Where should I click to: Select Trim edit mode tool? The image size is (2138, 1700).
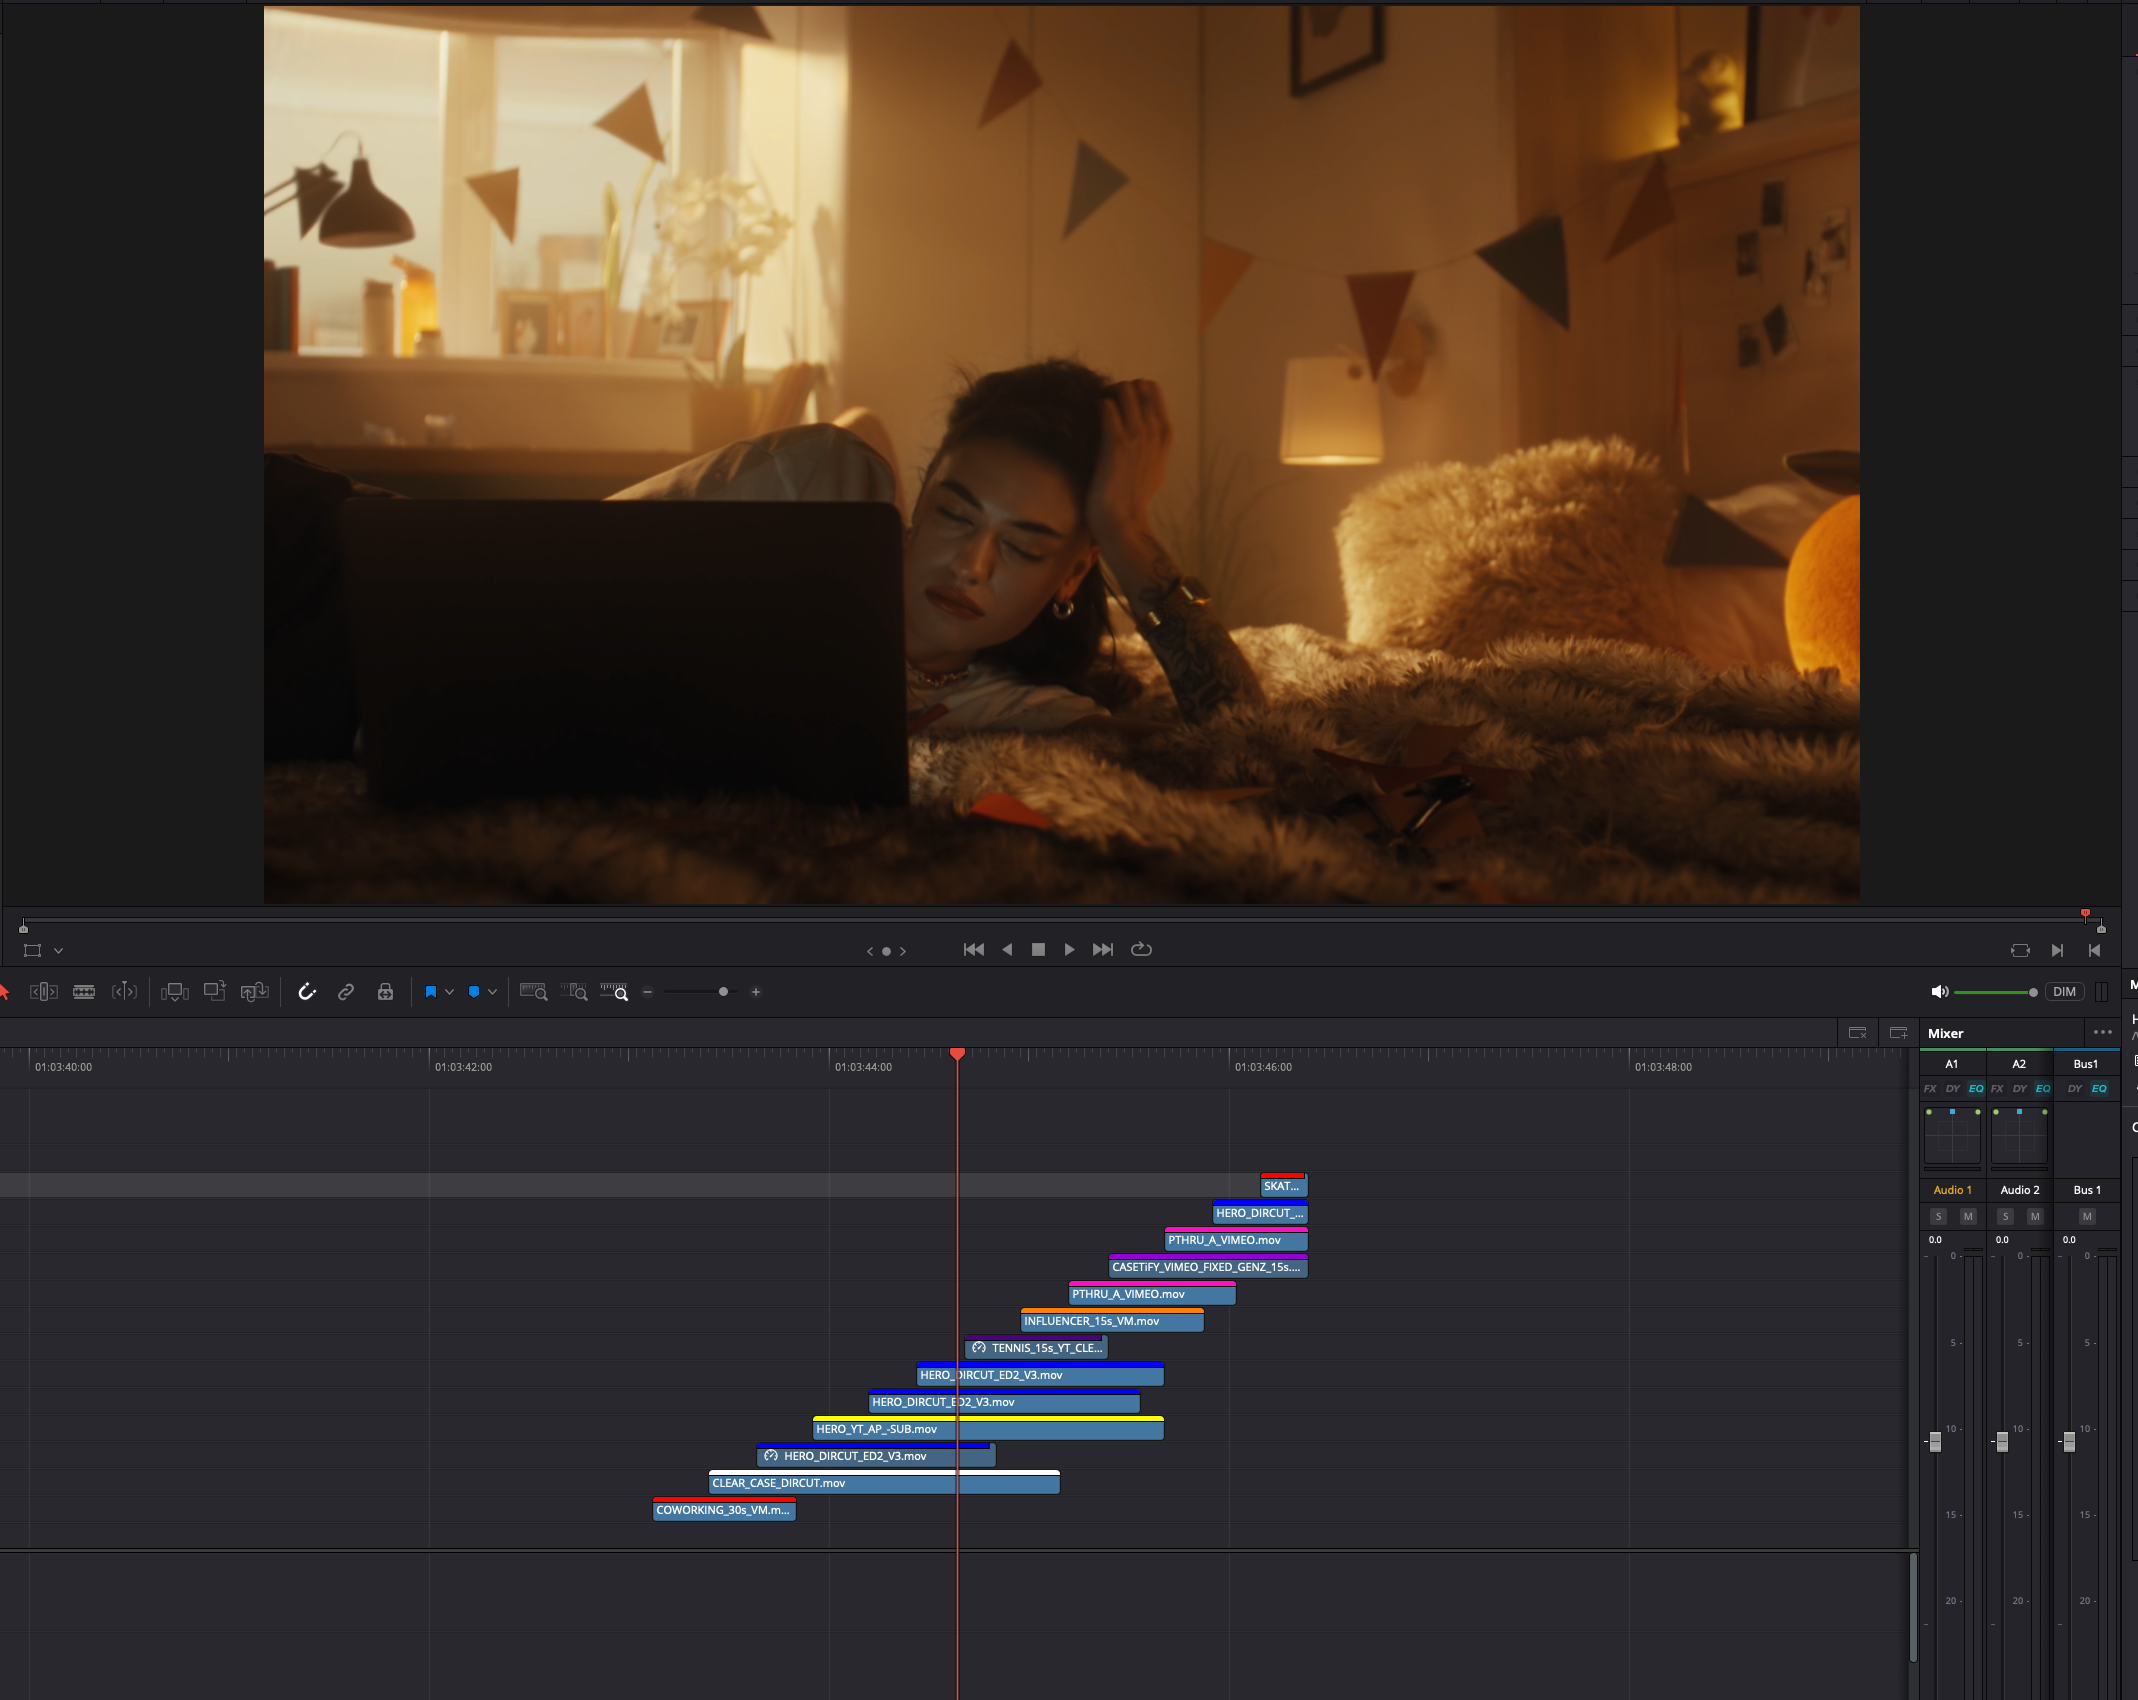click(44, 992)
